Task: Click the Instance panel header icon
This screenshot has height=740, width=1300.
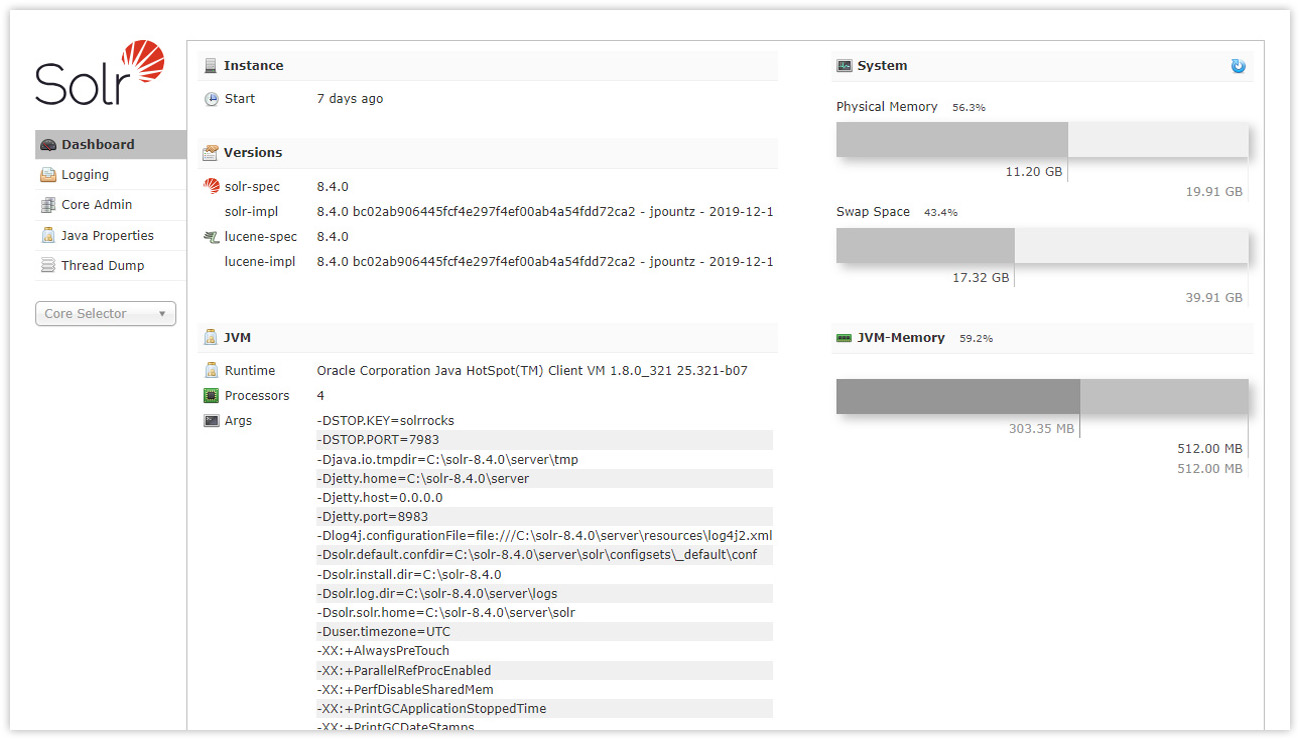Action: (x=210, y=65)
